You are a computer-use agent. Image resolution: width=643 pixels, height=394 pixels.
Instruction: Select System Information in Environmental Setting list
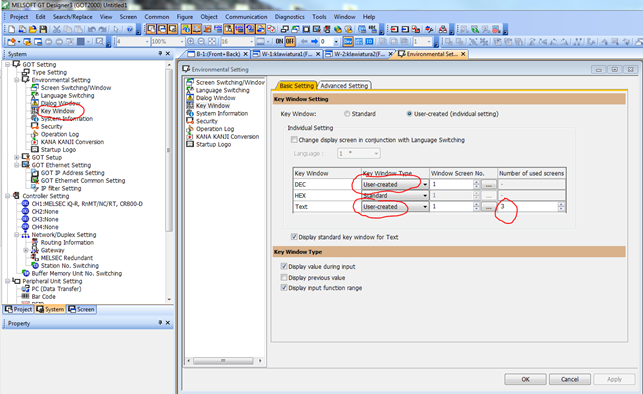(x=222, y=114)
